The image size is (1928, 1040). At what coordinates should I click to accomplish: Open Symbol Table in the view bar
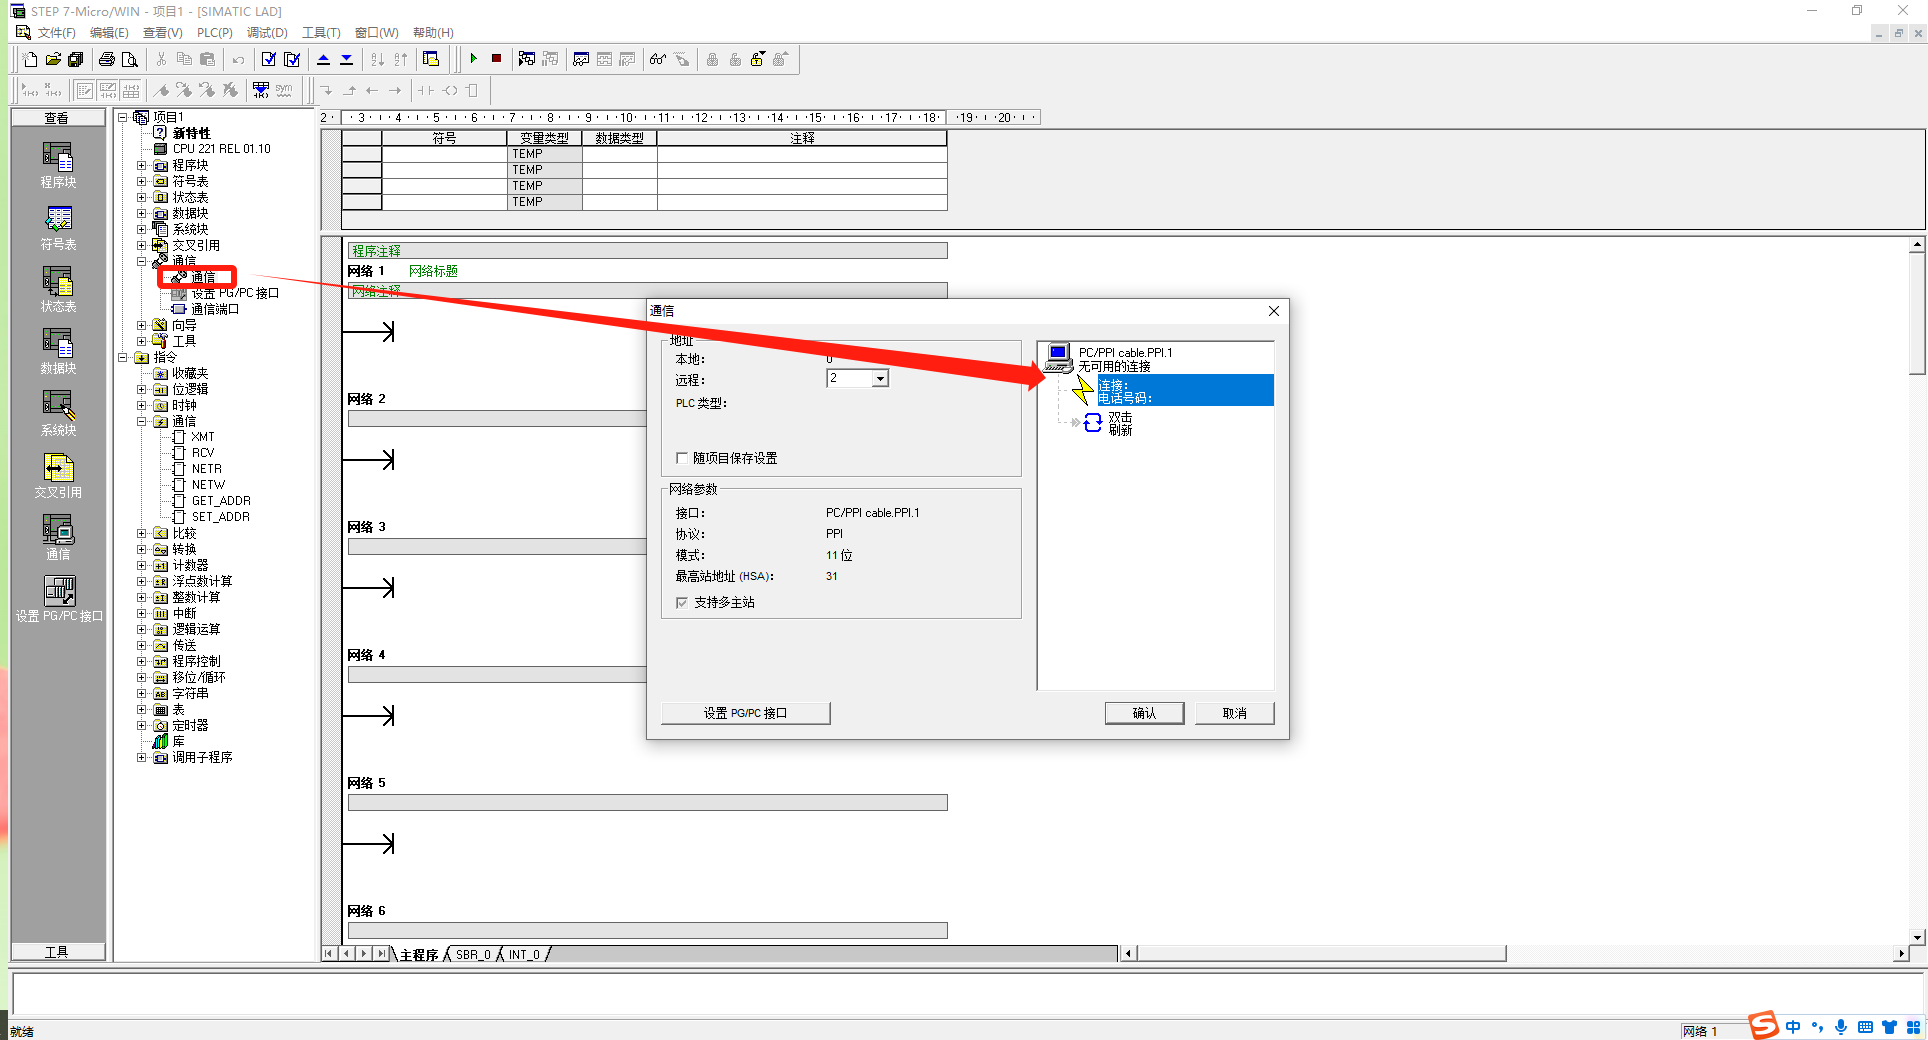[58, 227]
